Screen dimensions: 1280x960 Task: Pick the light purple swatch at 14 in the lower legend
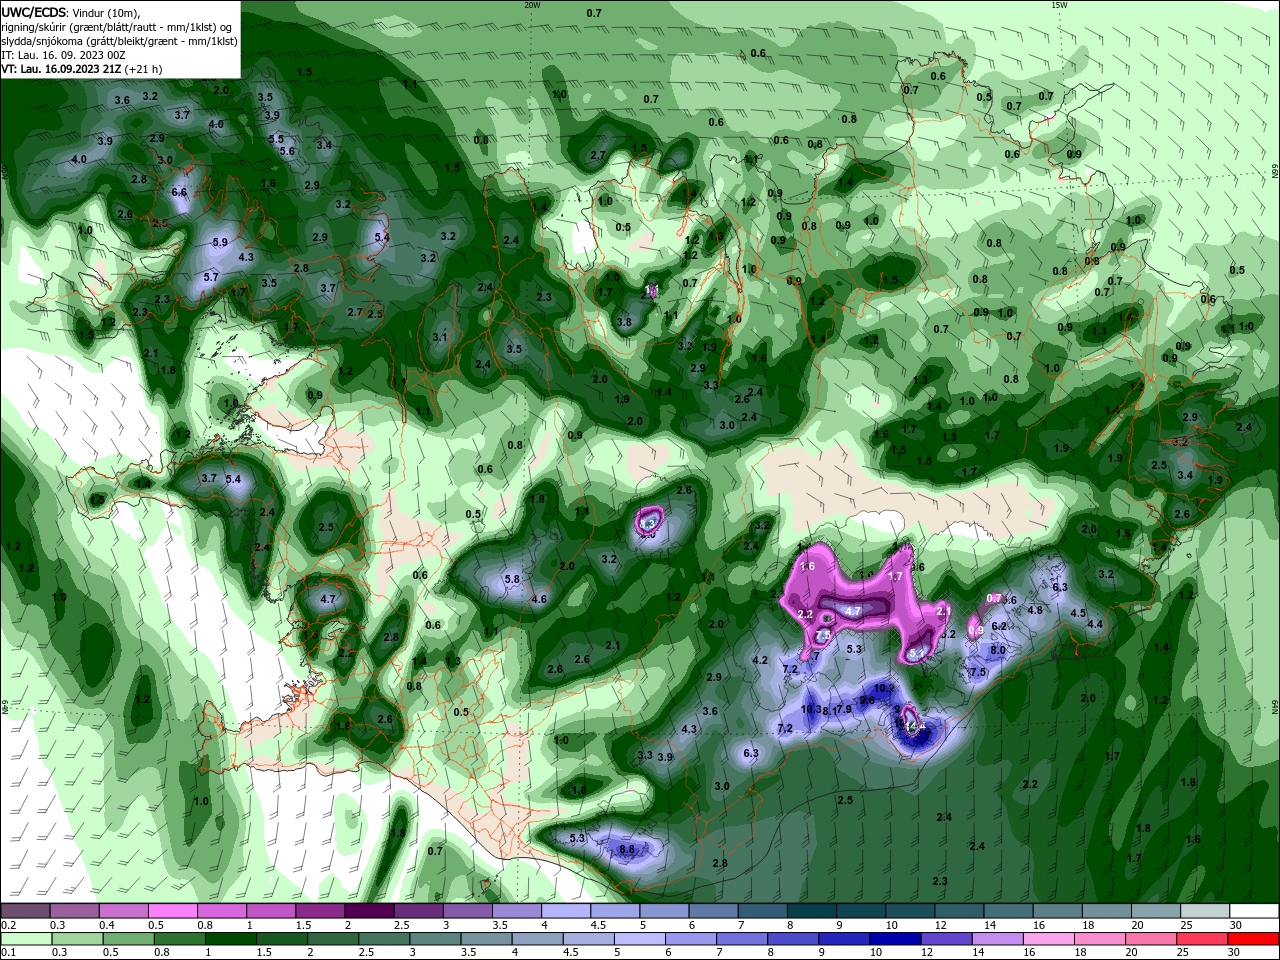click(998, 938)
